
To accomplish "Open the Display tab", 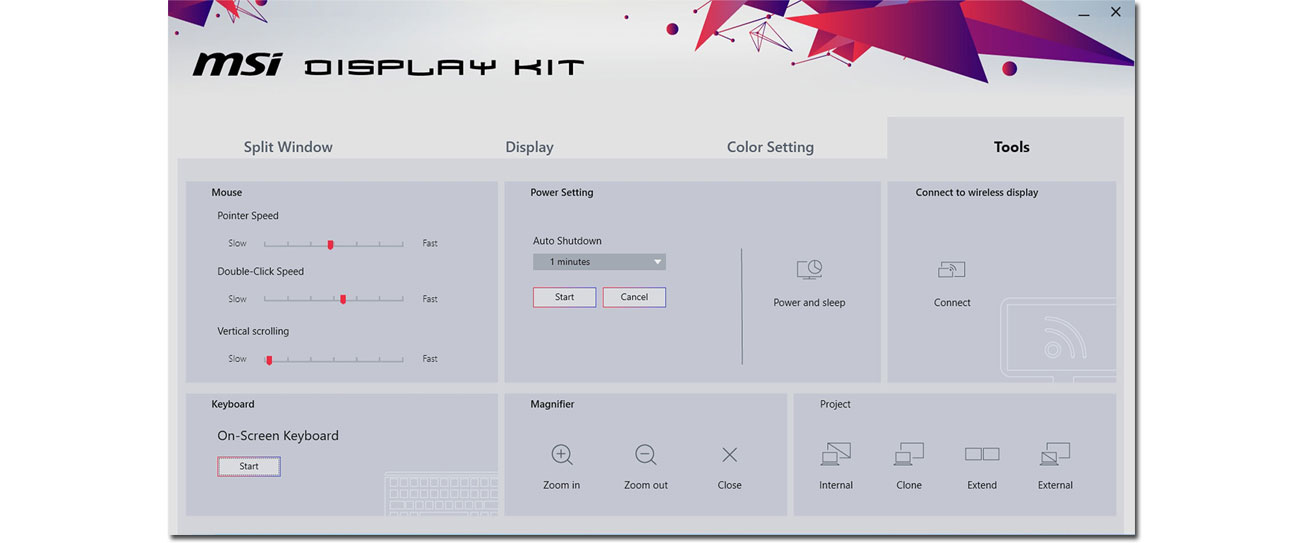I will point(529,147).
